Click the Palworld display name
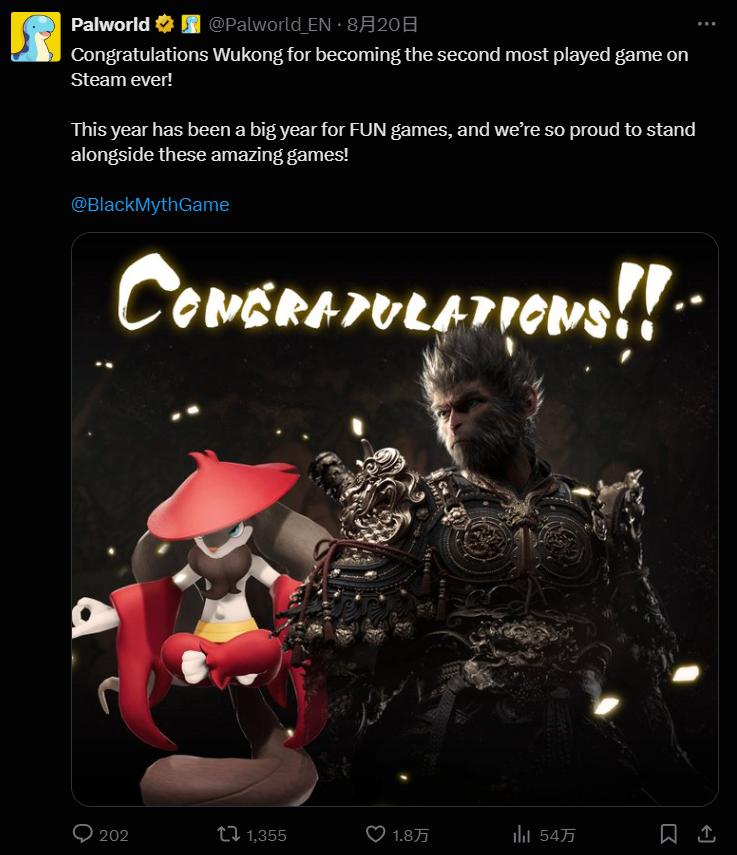737x855 pixels. click(x=110, y=25)
